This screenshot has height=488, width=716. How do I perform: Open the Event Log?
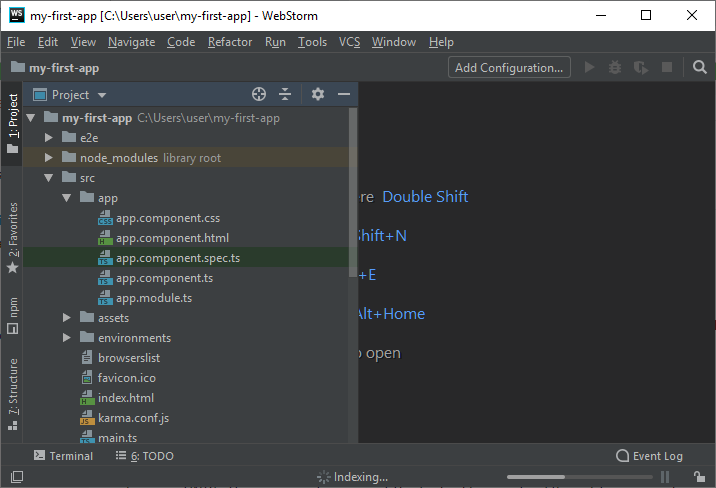click(649, 456)
